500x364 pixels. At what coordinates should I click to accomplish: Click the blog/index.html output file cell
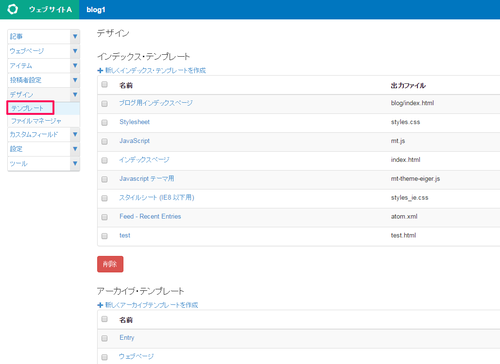[x=412, y=103]
